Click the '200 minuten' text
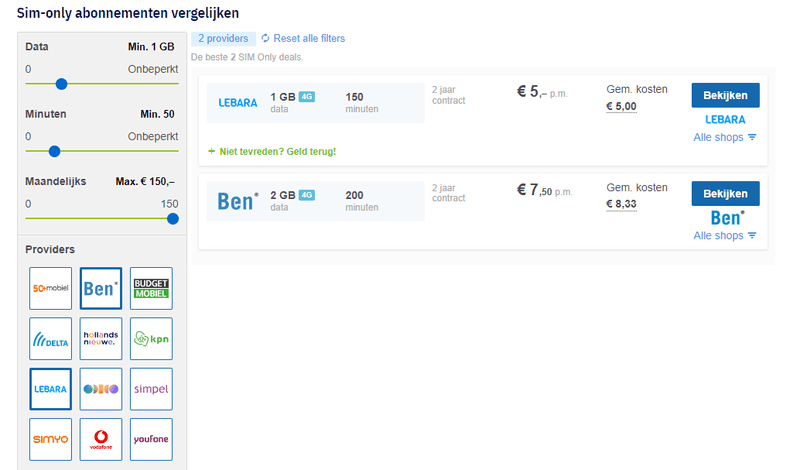Screen dimensions: 800x470 pyautogui.click(x=362, y=201)
